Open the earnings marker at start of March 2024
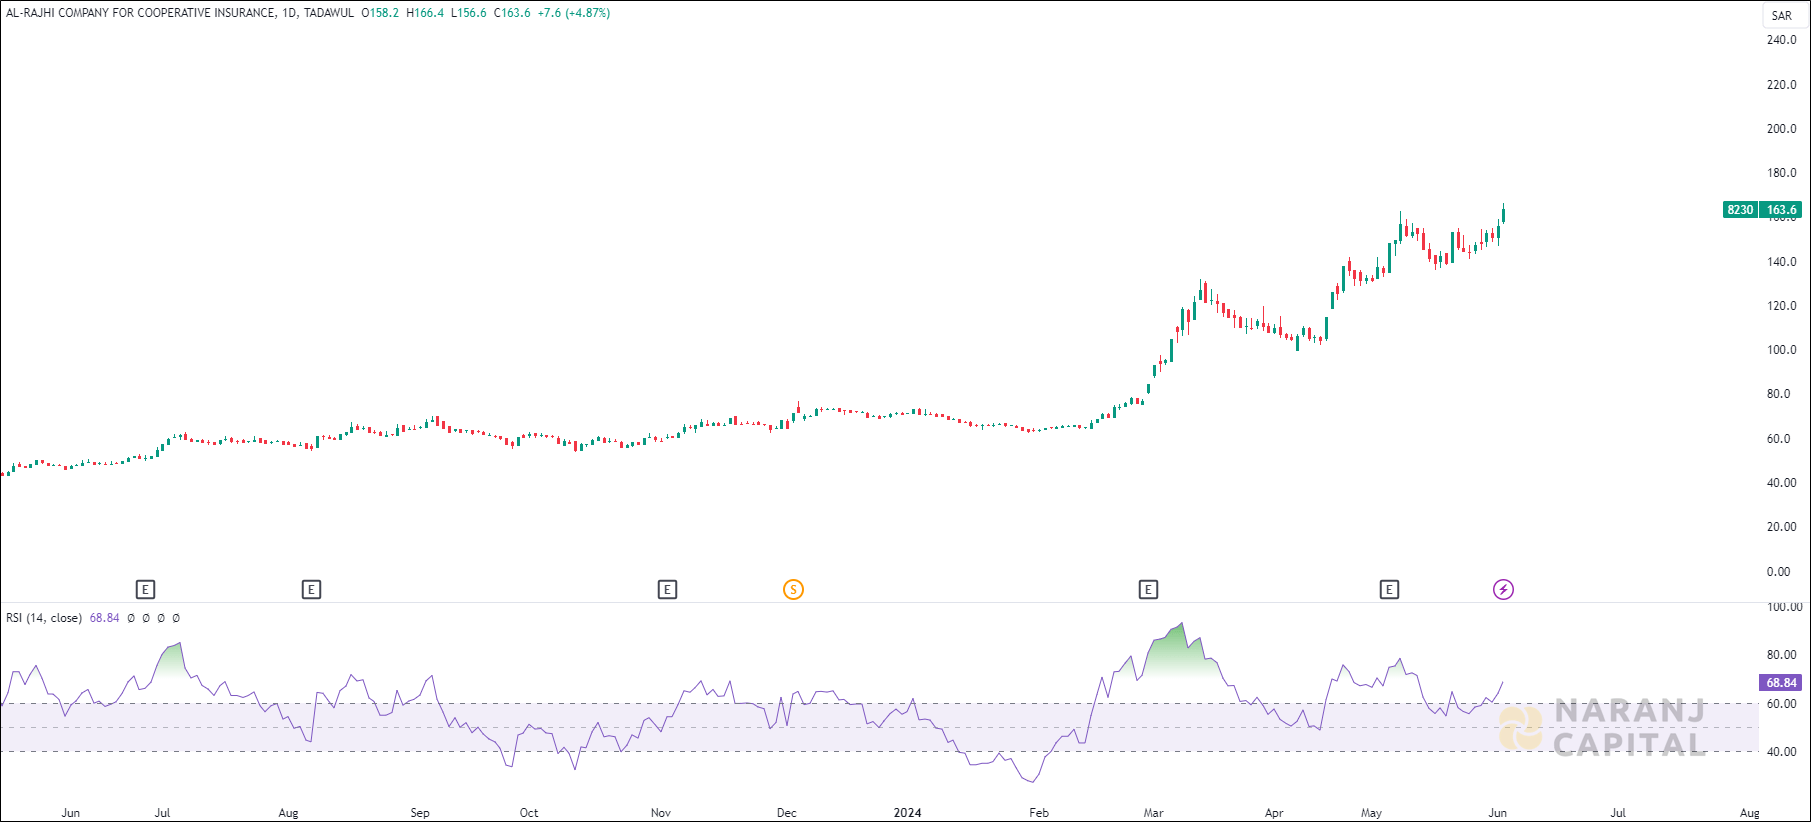 (x=1148, y=590)
